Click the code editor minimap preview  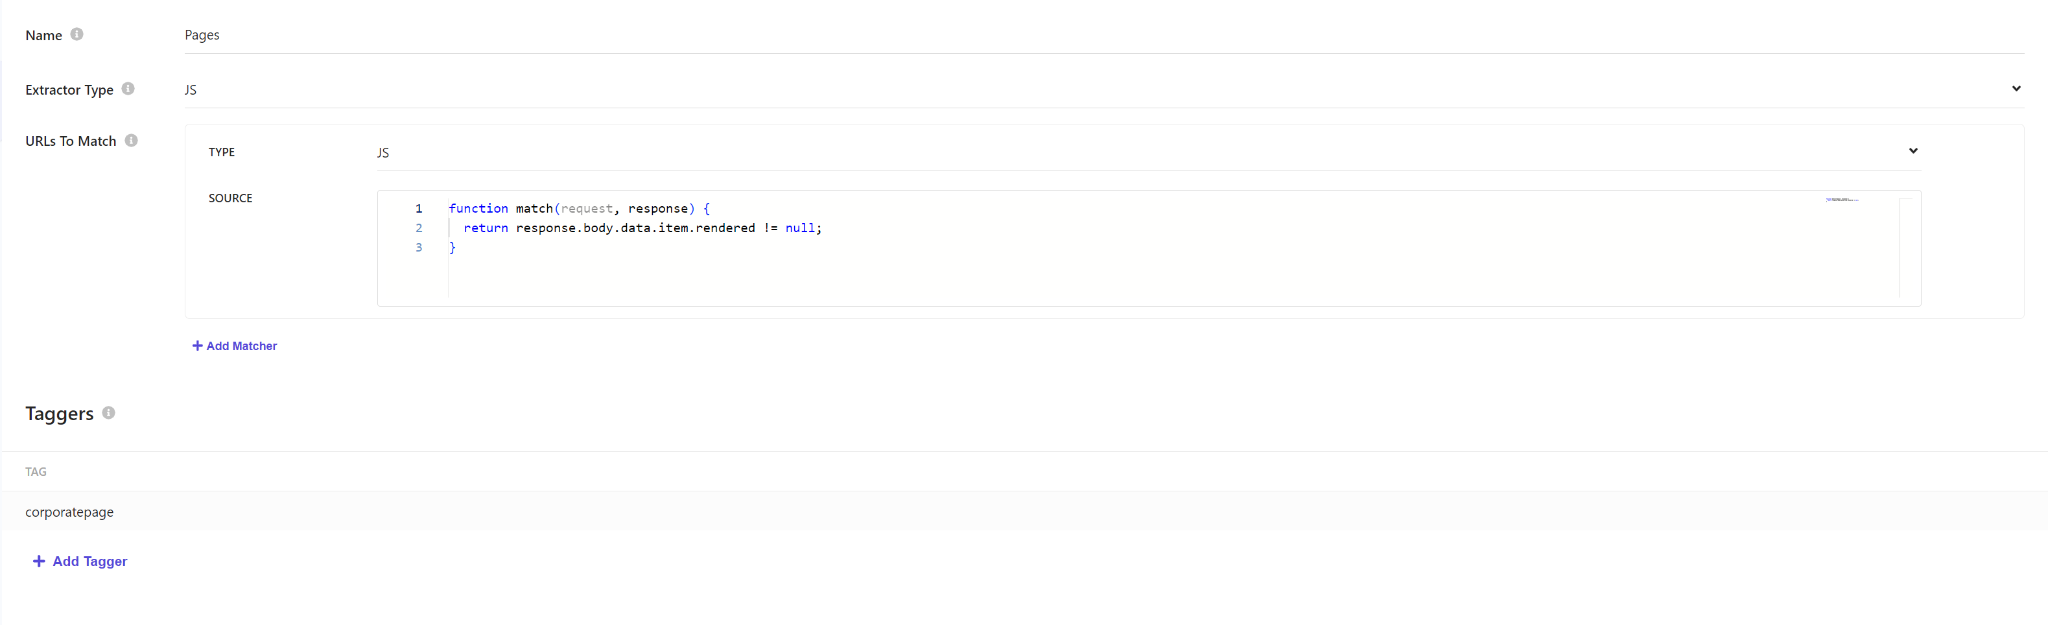point(1842,200)
